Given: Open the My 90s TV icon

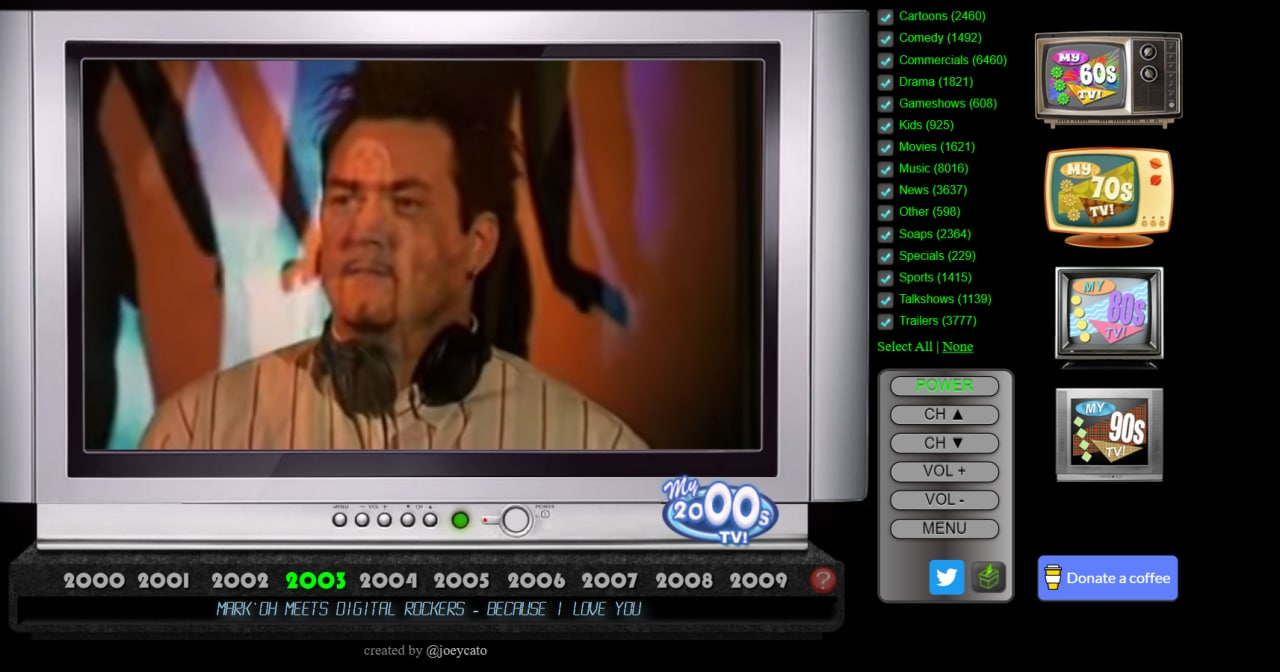Looking at the screenshot, I should tap(1109, 434).
